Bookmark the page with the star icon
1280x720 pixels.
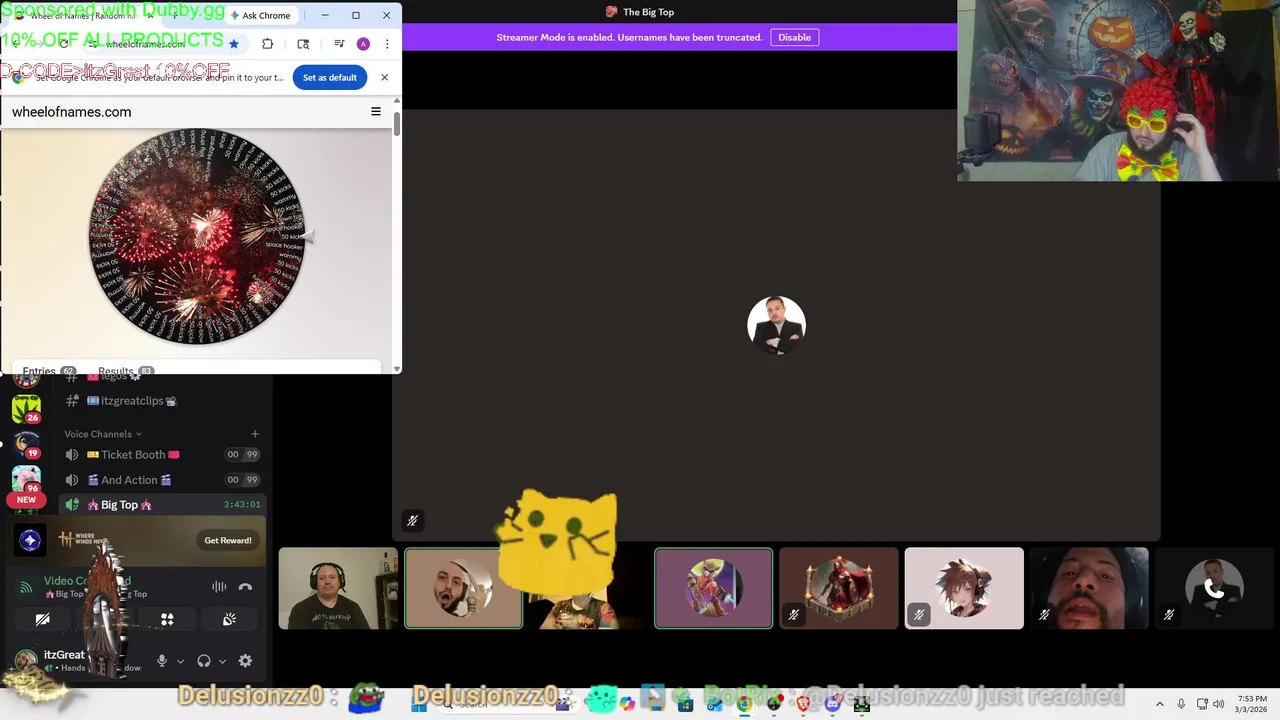(x=234, y=44)
